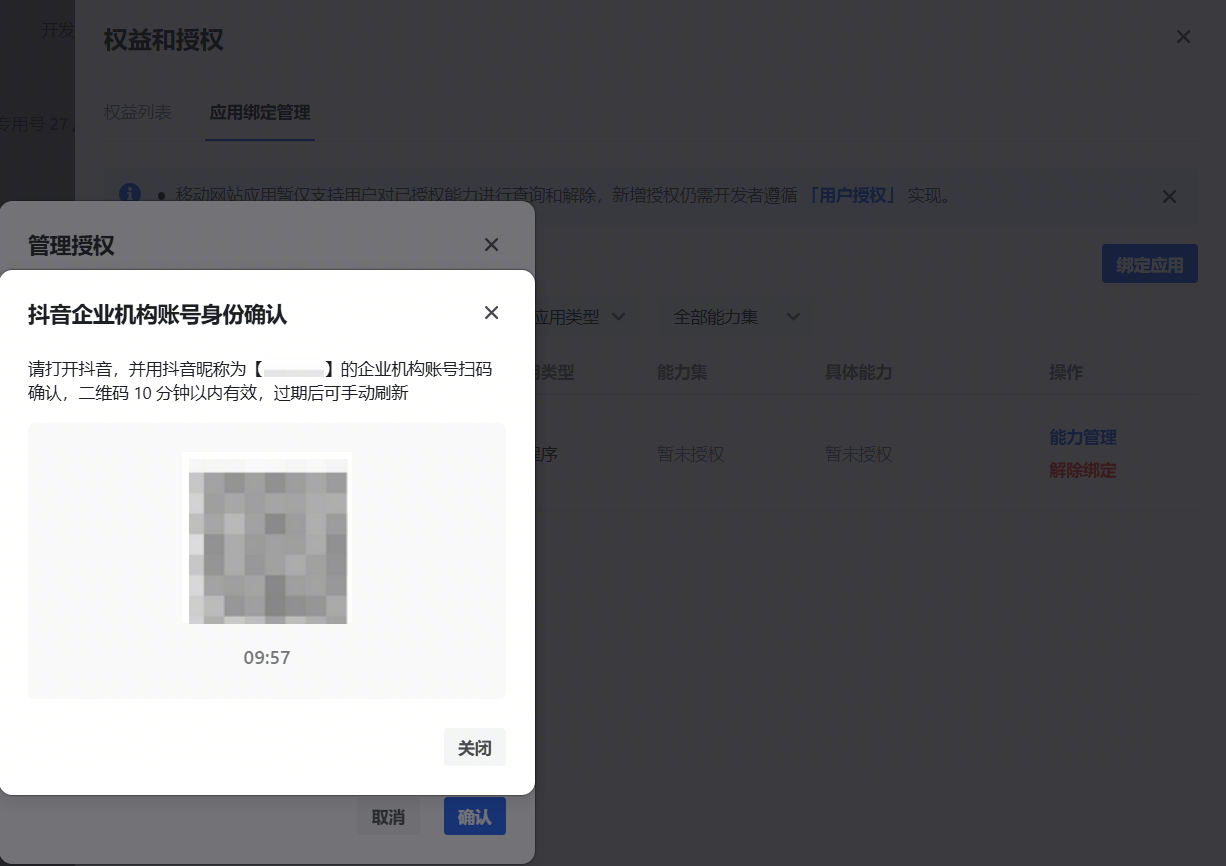This screenshot has width=1226, height=866.
Task: Dismiss the blue info banner with its X
Action: click(x=1169, y=197)
